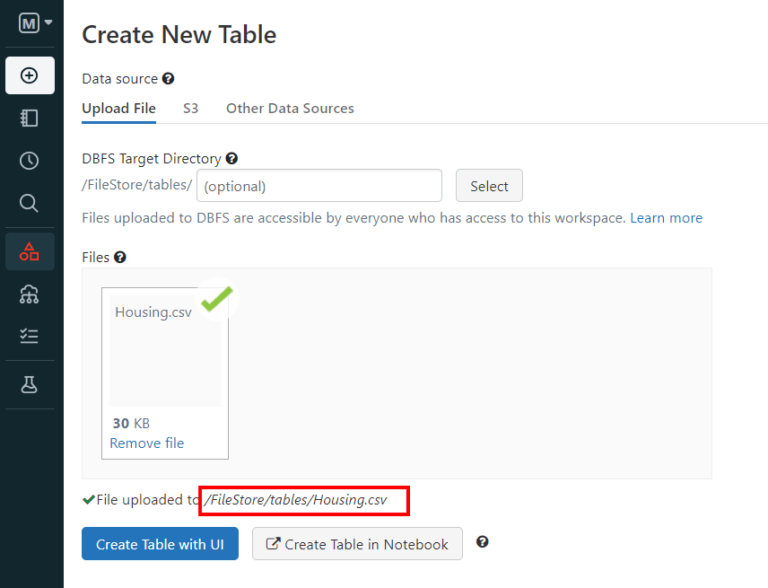Image resolution: width=768 pixels, height=588 pixels.
Task: Select the Data shapes icon in sidebar
Action: (x=29, y=251)
